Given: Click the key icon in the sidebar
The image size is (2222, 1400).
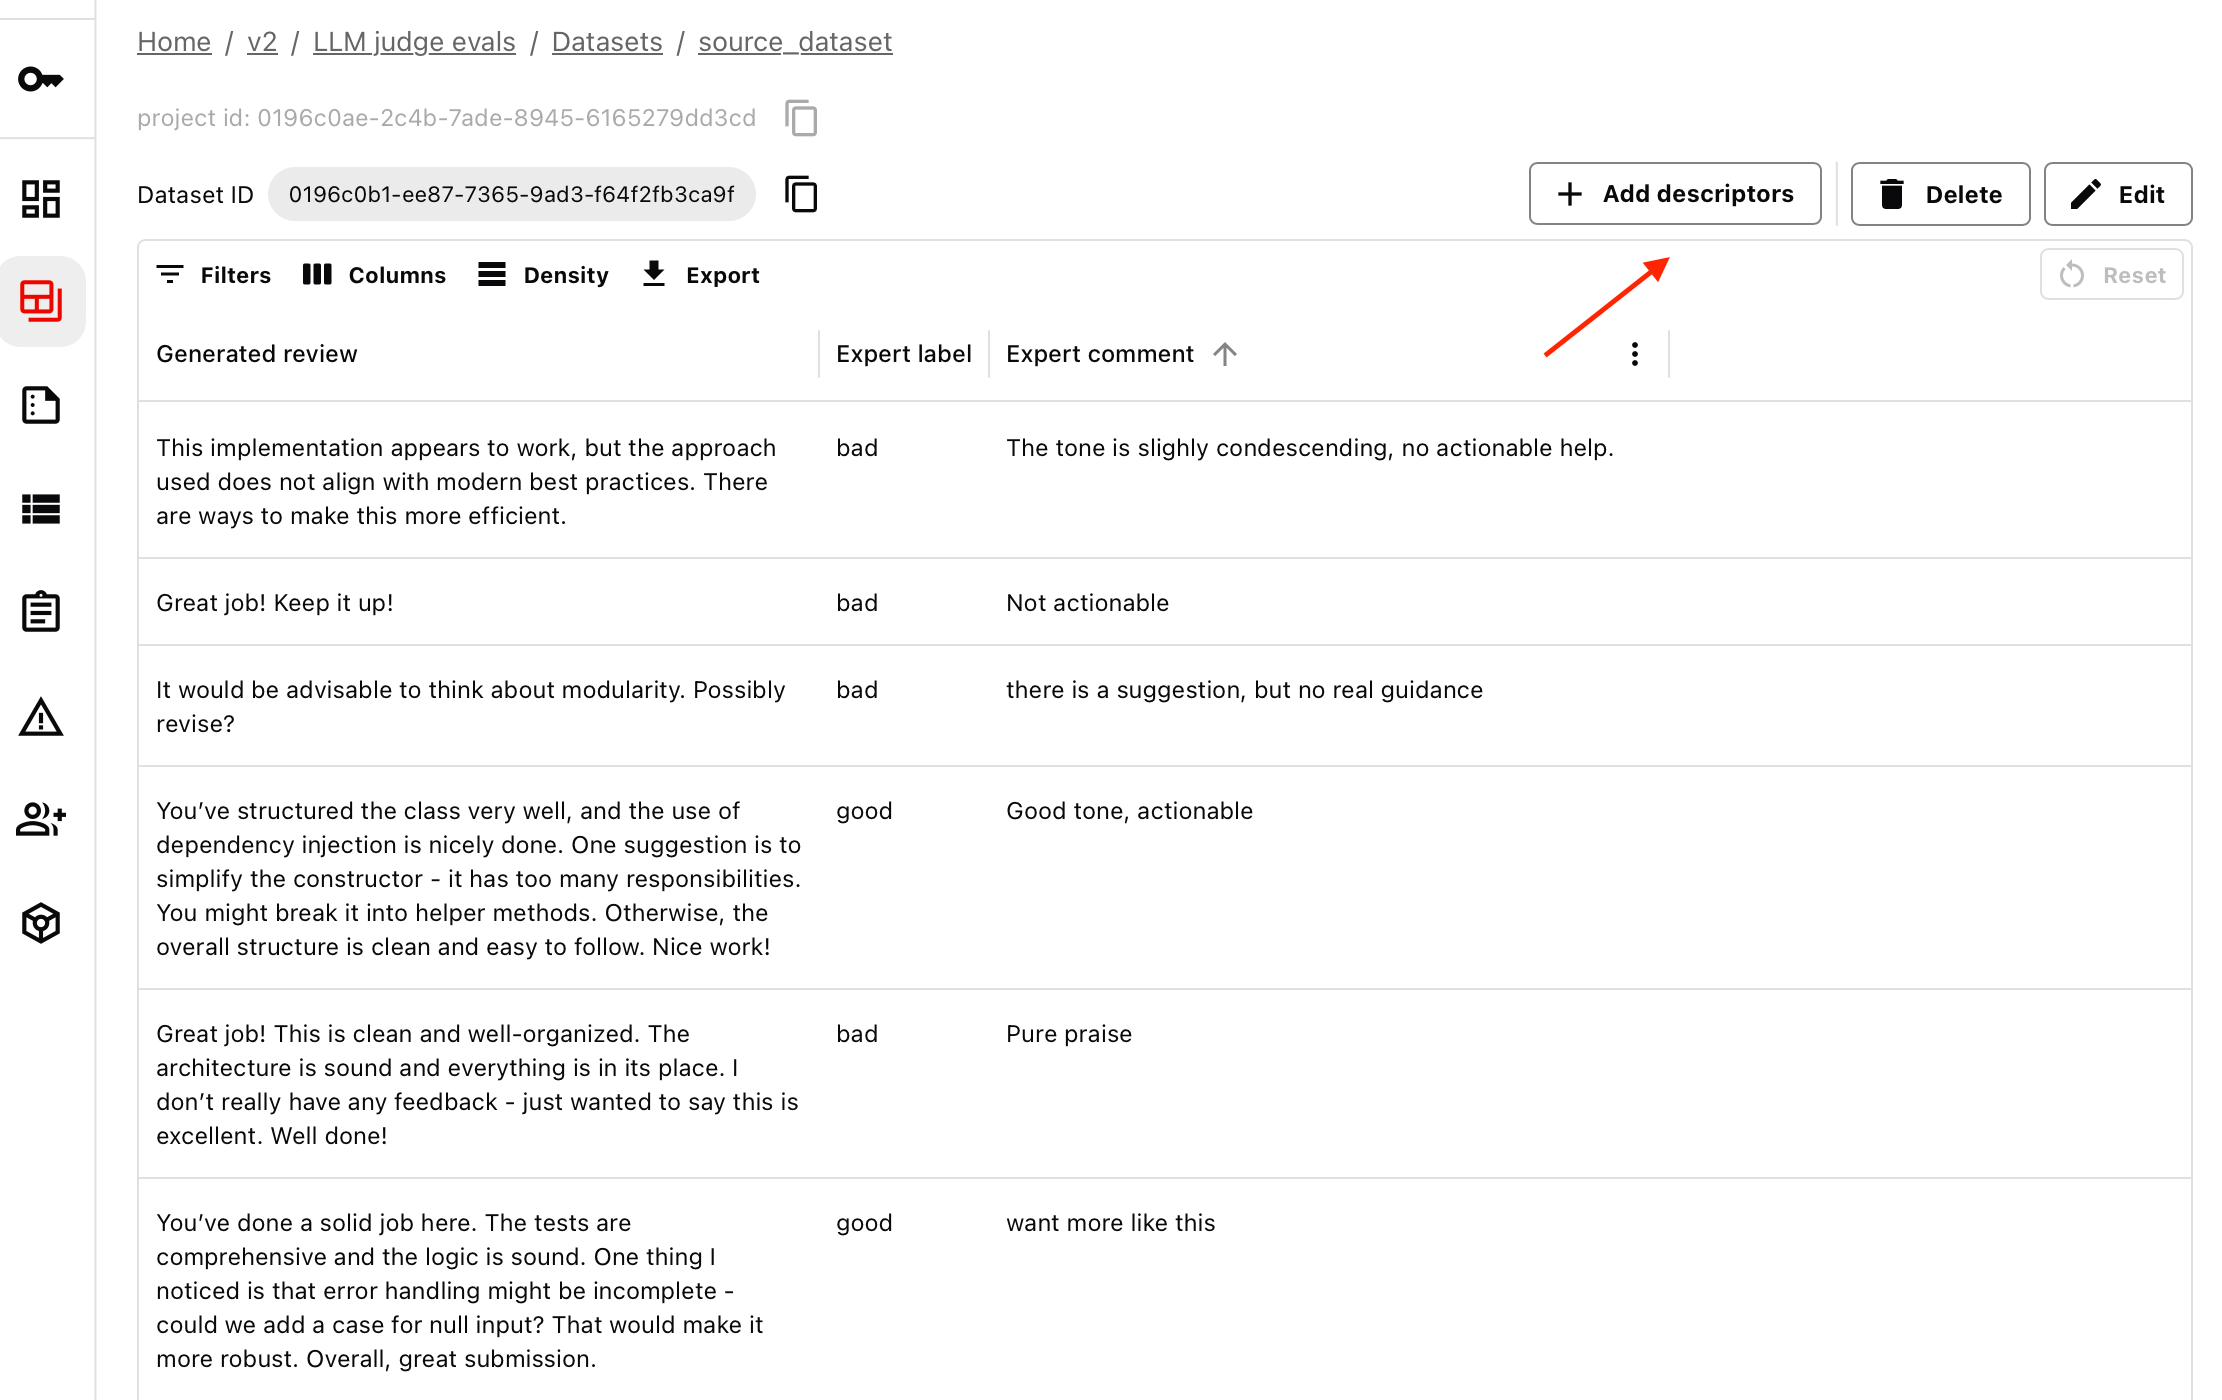Looking at the screenshot, I should pos(41,79).
